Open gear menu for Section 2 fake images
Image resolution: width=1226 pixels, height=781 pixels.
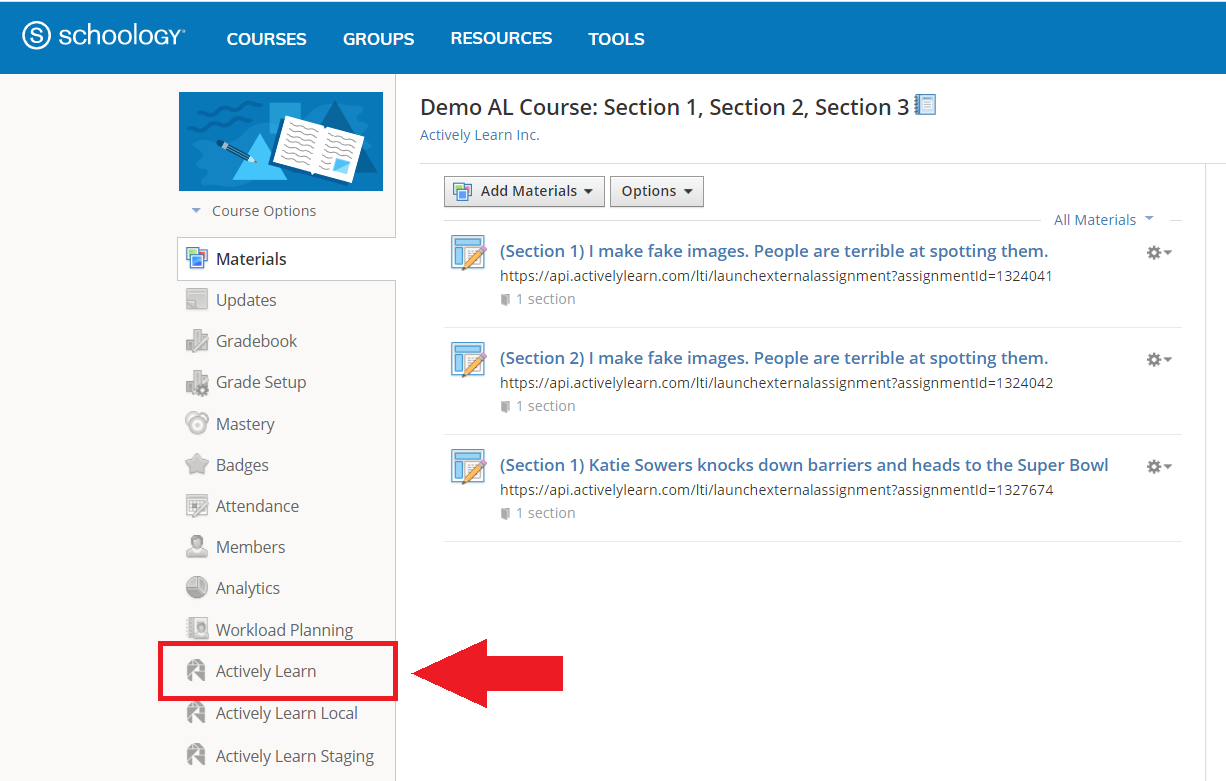[1159, 360]
